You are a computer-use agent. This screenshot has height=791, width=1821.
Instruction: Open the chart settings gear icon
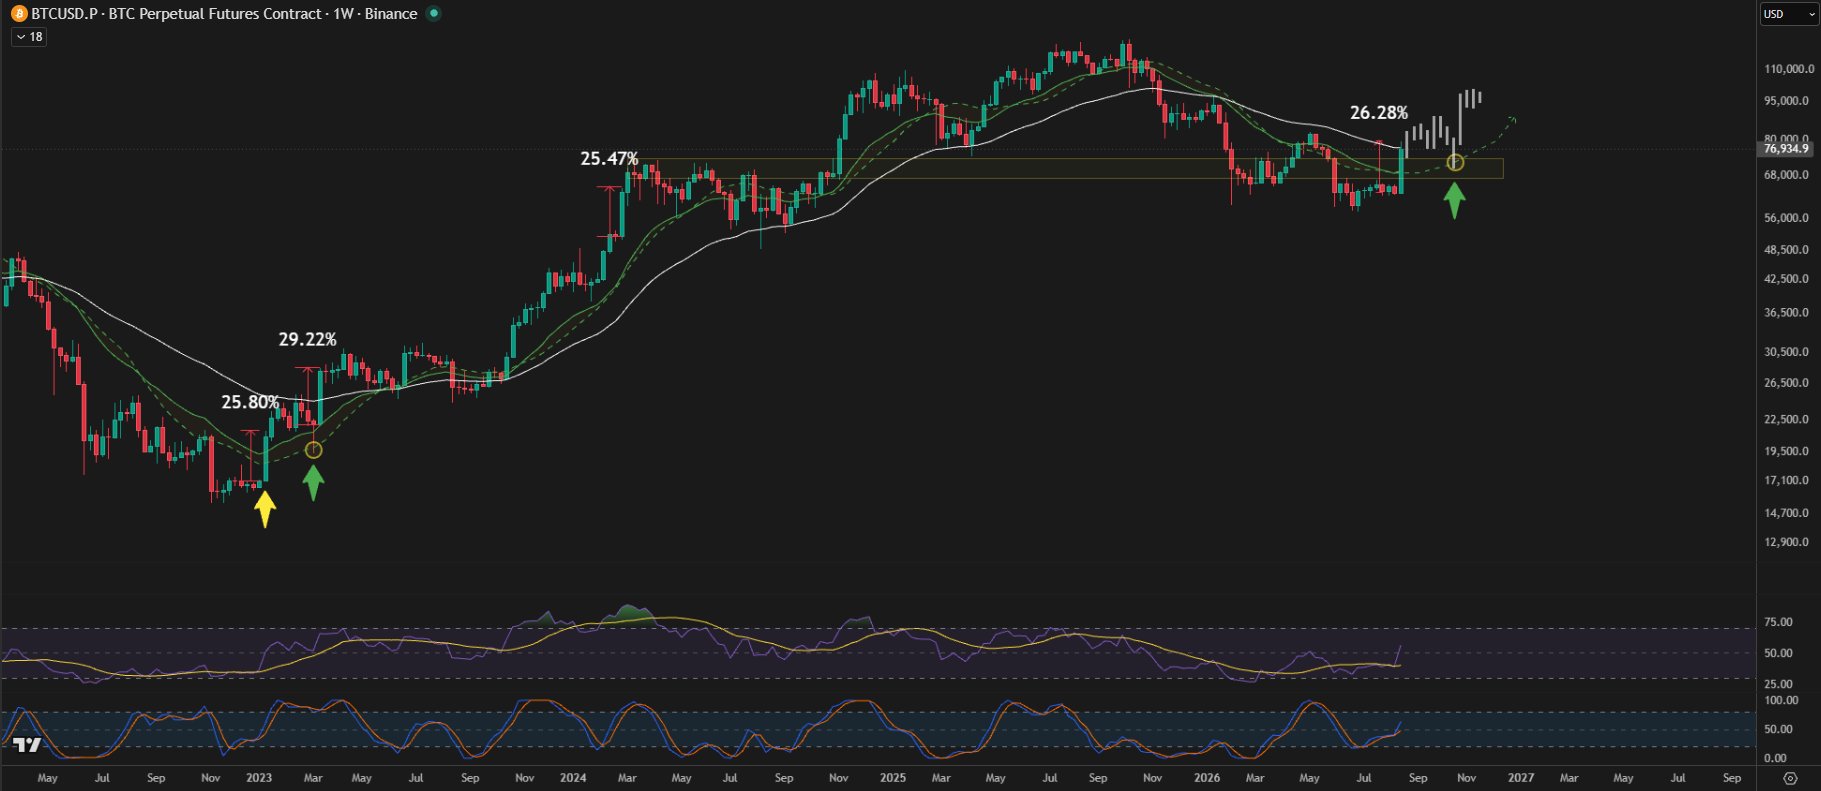(1790, 778)
